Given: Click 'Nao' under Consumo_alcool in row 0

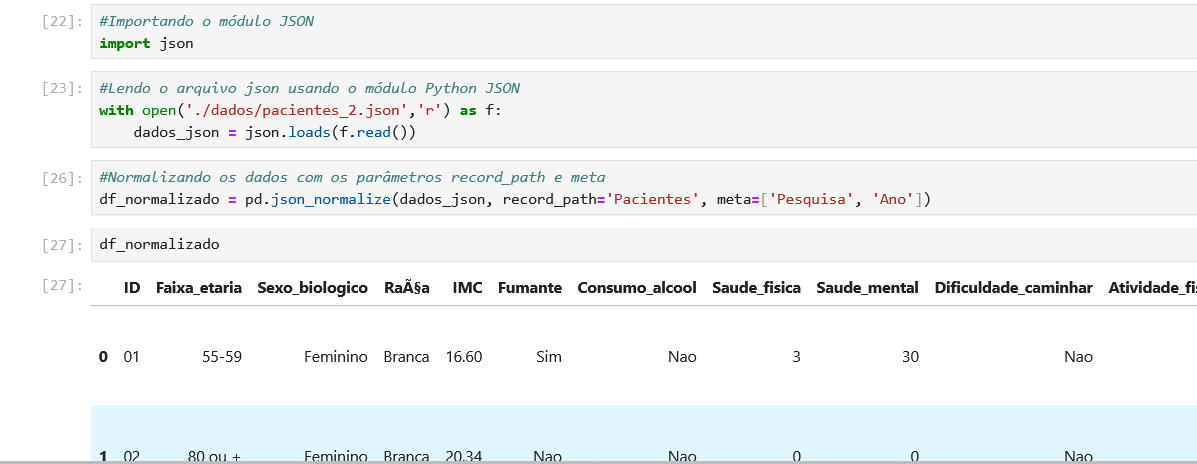Looking at the screenshot, I should pyautogui.click(x=682, y=356).
